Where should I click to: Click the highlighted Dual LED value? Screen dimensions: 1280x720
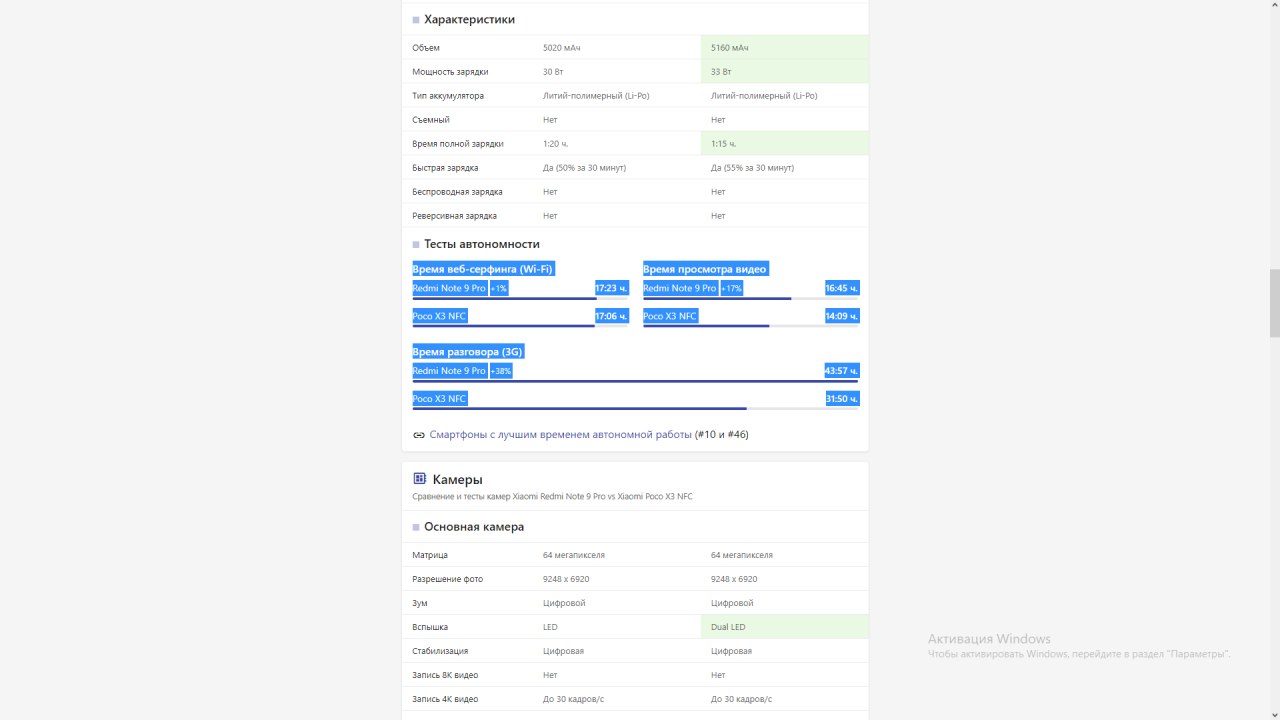coord(728,627)
